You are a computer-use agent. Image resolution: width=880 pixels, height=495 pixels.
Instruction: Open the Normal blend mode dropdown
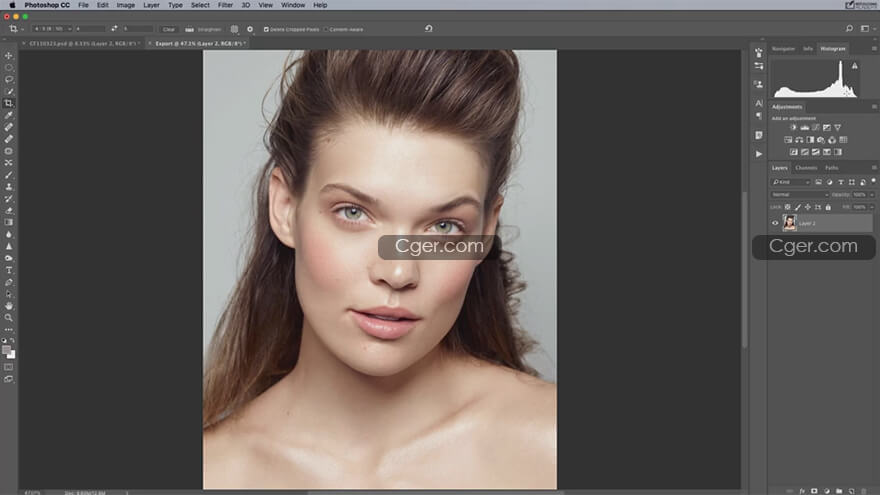click(799, 194)
